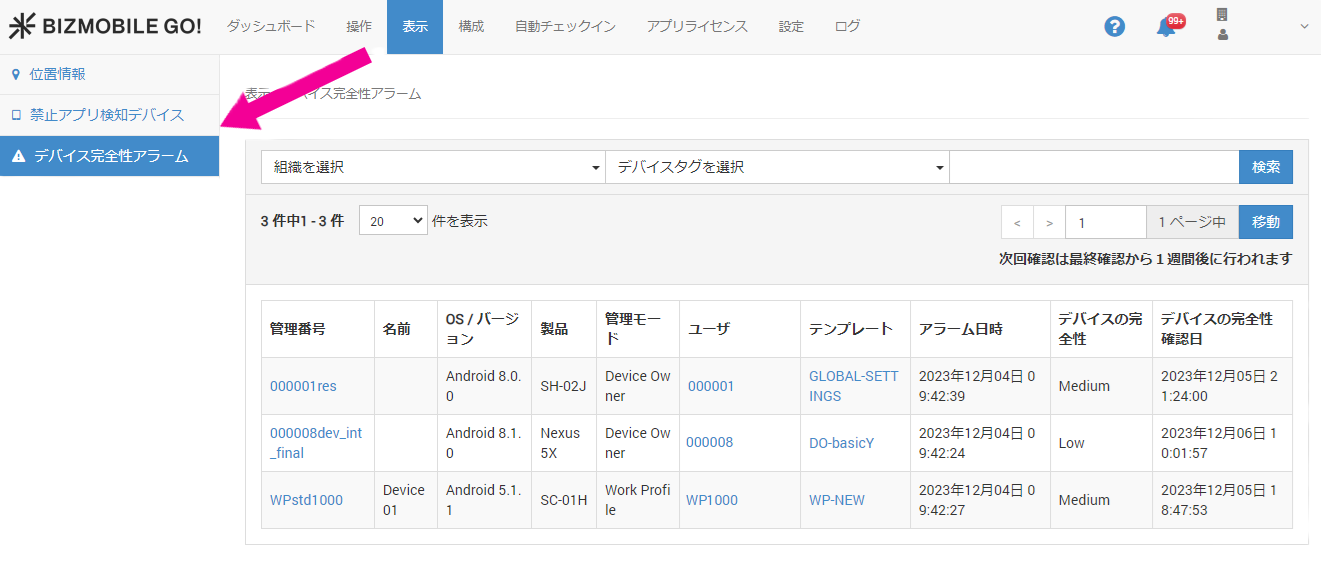This screenshot has height=561, width=1321.
Task: Focus the search keyword input field
Action: 1093,167
